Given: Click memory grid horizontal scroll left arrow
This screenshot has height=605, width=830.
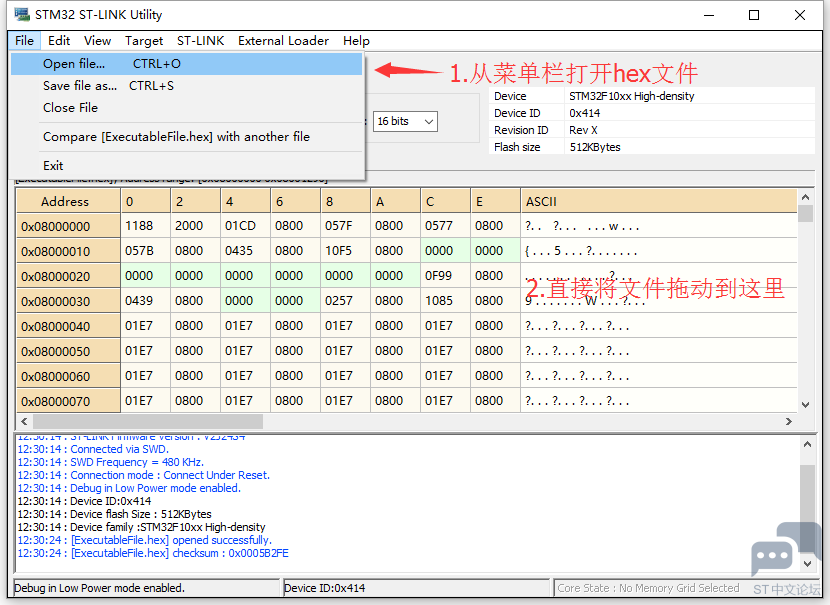Looking at the screenshot, I should [24, 421].
